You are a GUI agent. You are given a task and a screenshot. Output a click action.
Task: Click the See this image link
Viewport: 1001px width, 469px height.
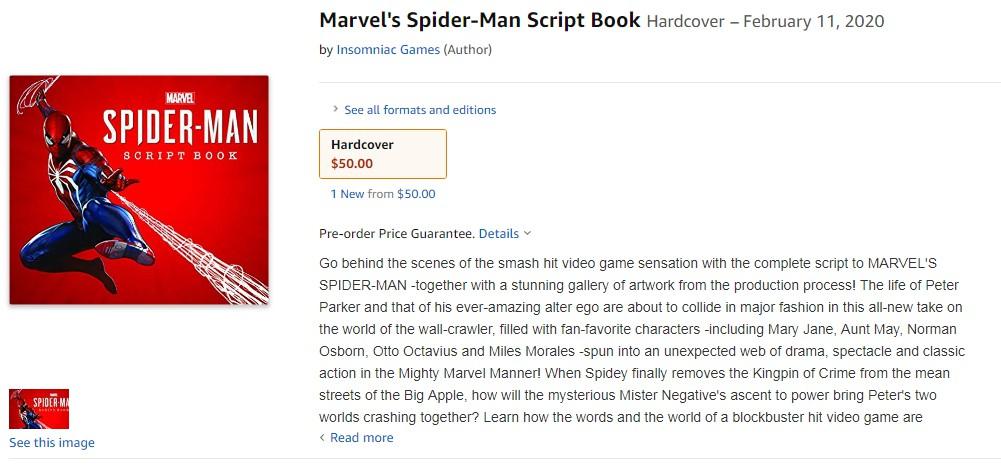(52, 443)
